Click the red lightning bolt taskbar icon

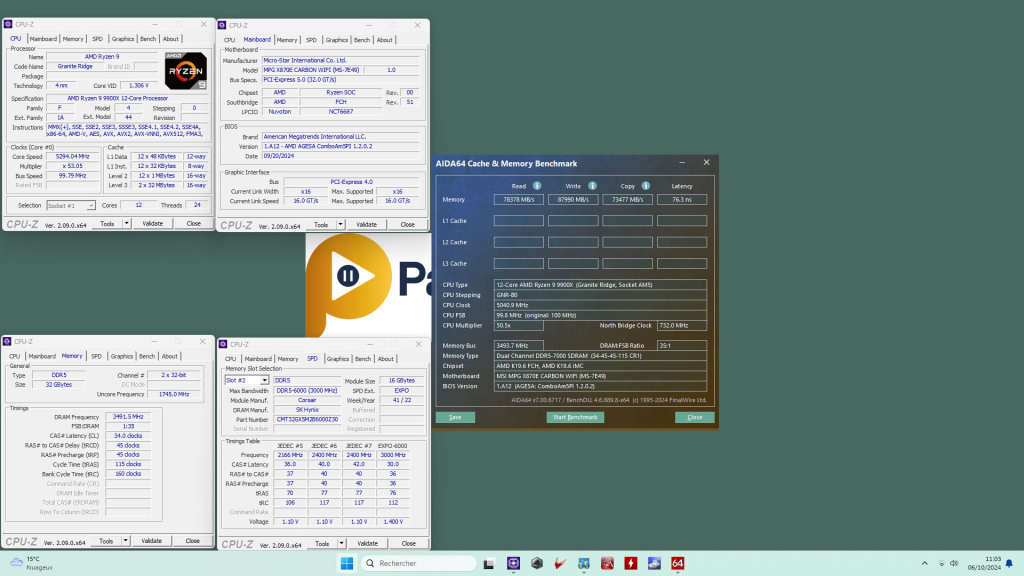pyautogui.click(x=630, y=563)
